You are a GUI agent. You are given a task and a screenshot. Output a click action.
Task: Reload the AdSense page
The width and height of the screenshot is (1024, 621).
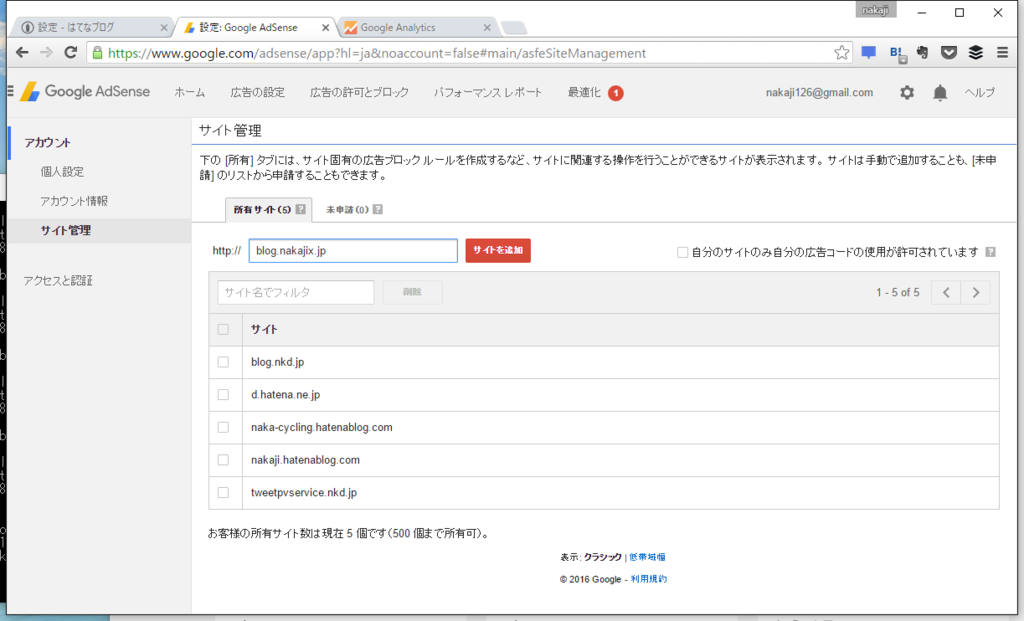pos(71,53)
